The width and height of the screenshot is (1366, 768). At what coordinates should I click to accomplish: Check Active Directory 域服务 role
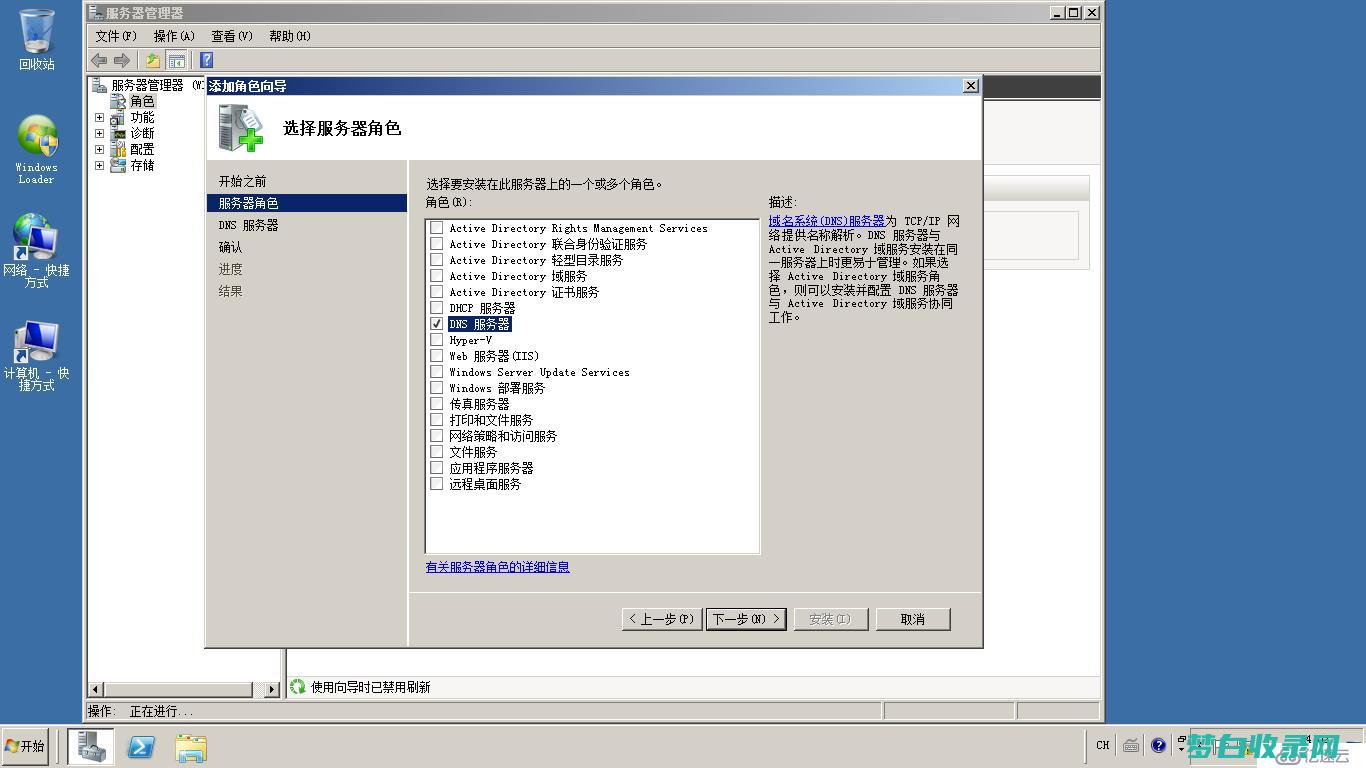coord(436,276)
